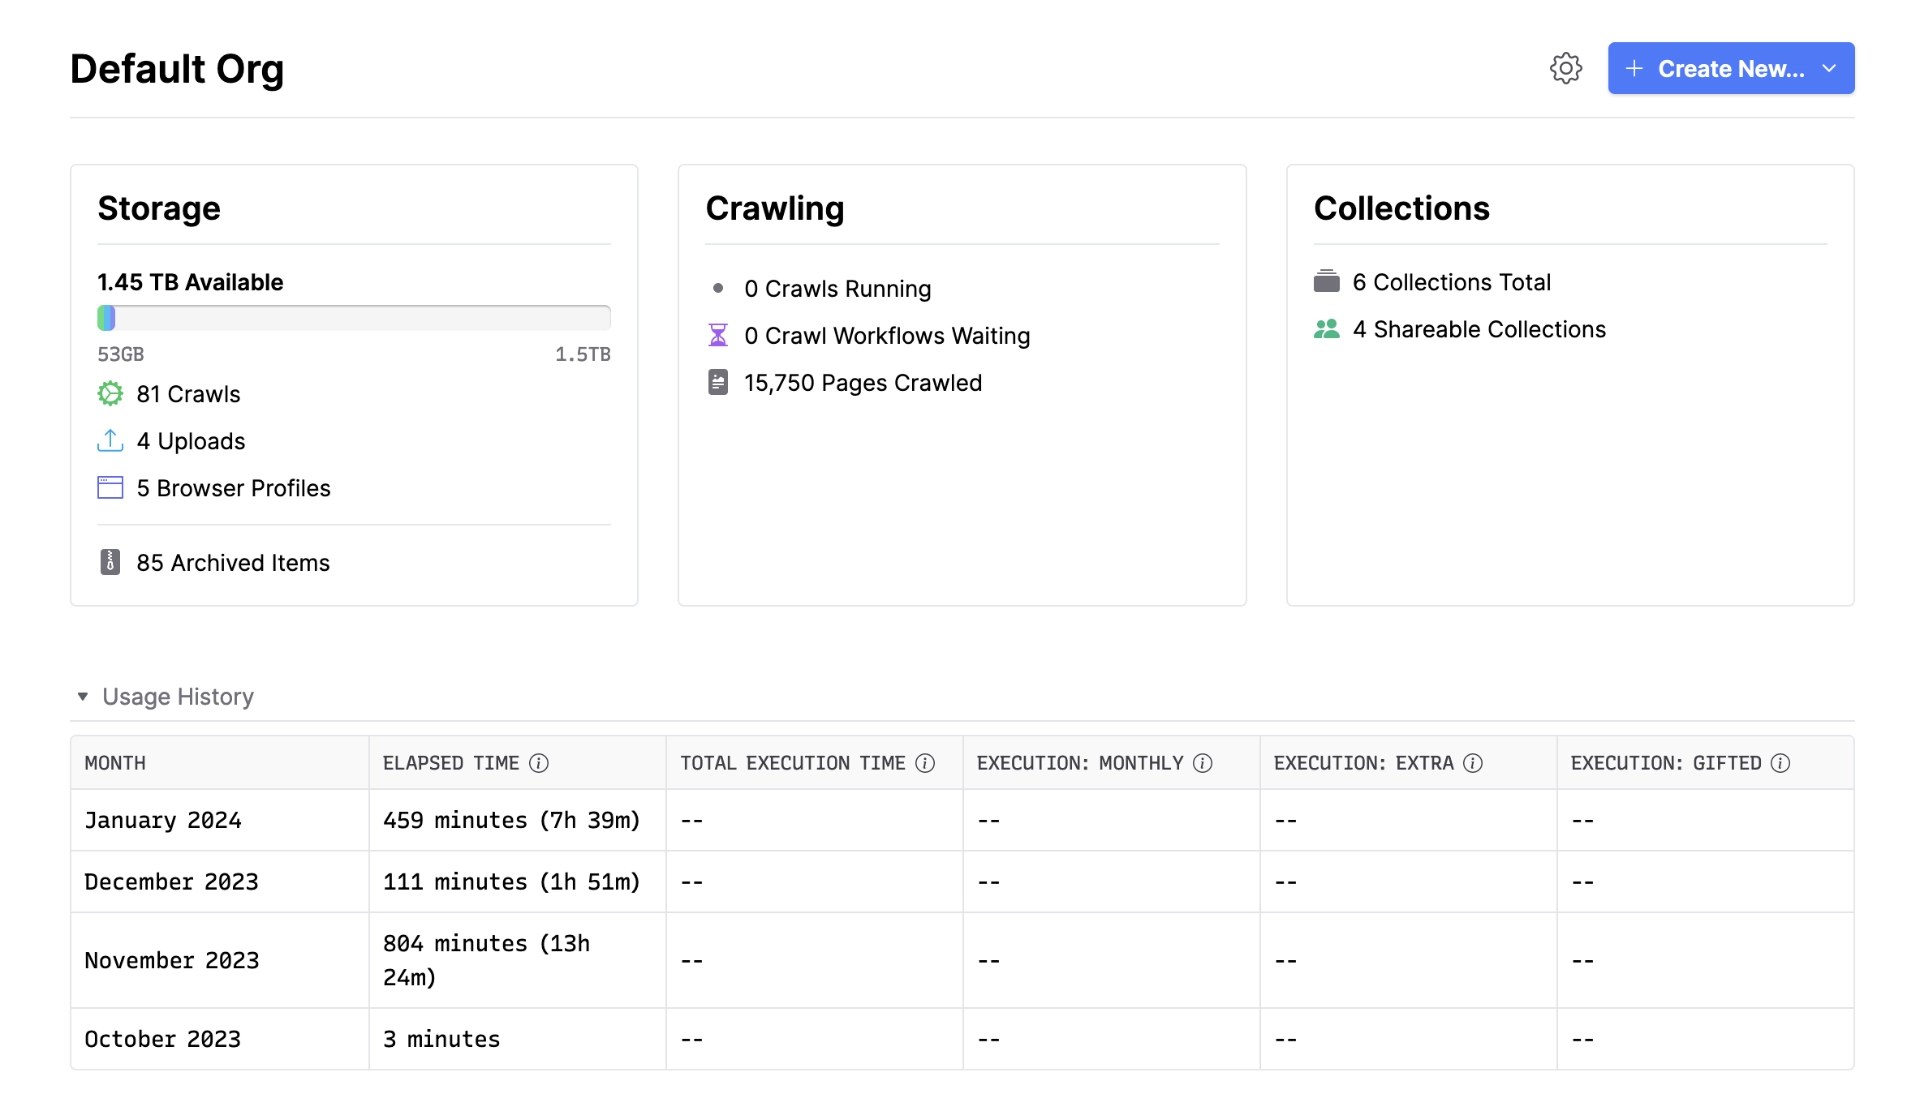Image resolution: width=1920 pixels, height=1111 pixels.
Task: Click the crawls gear icon in Storage panel
Action: click(110, 394)
